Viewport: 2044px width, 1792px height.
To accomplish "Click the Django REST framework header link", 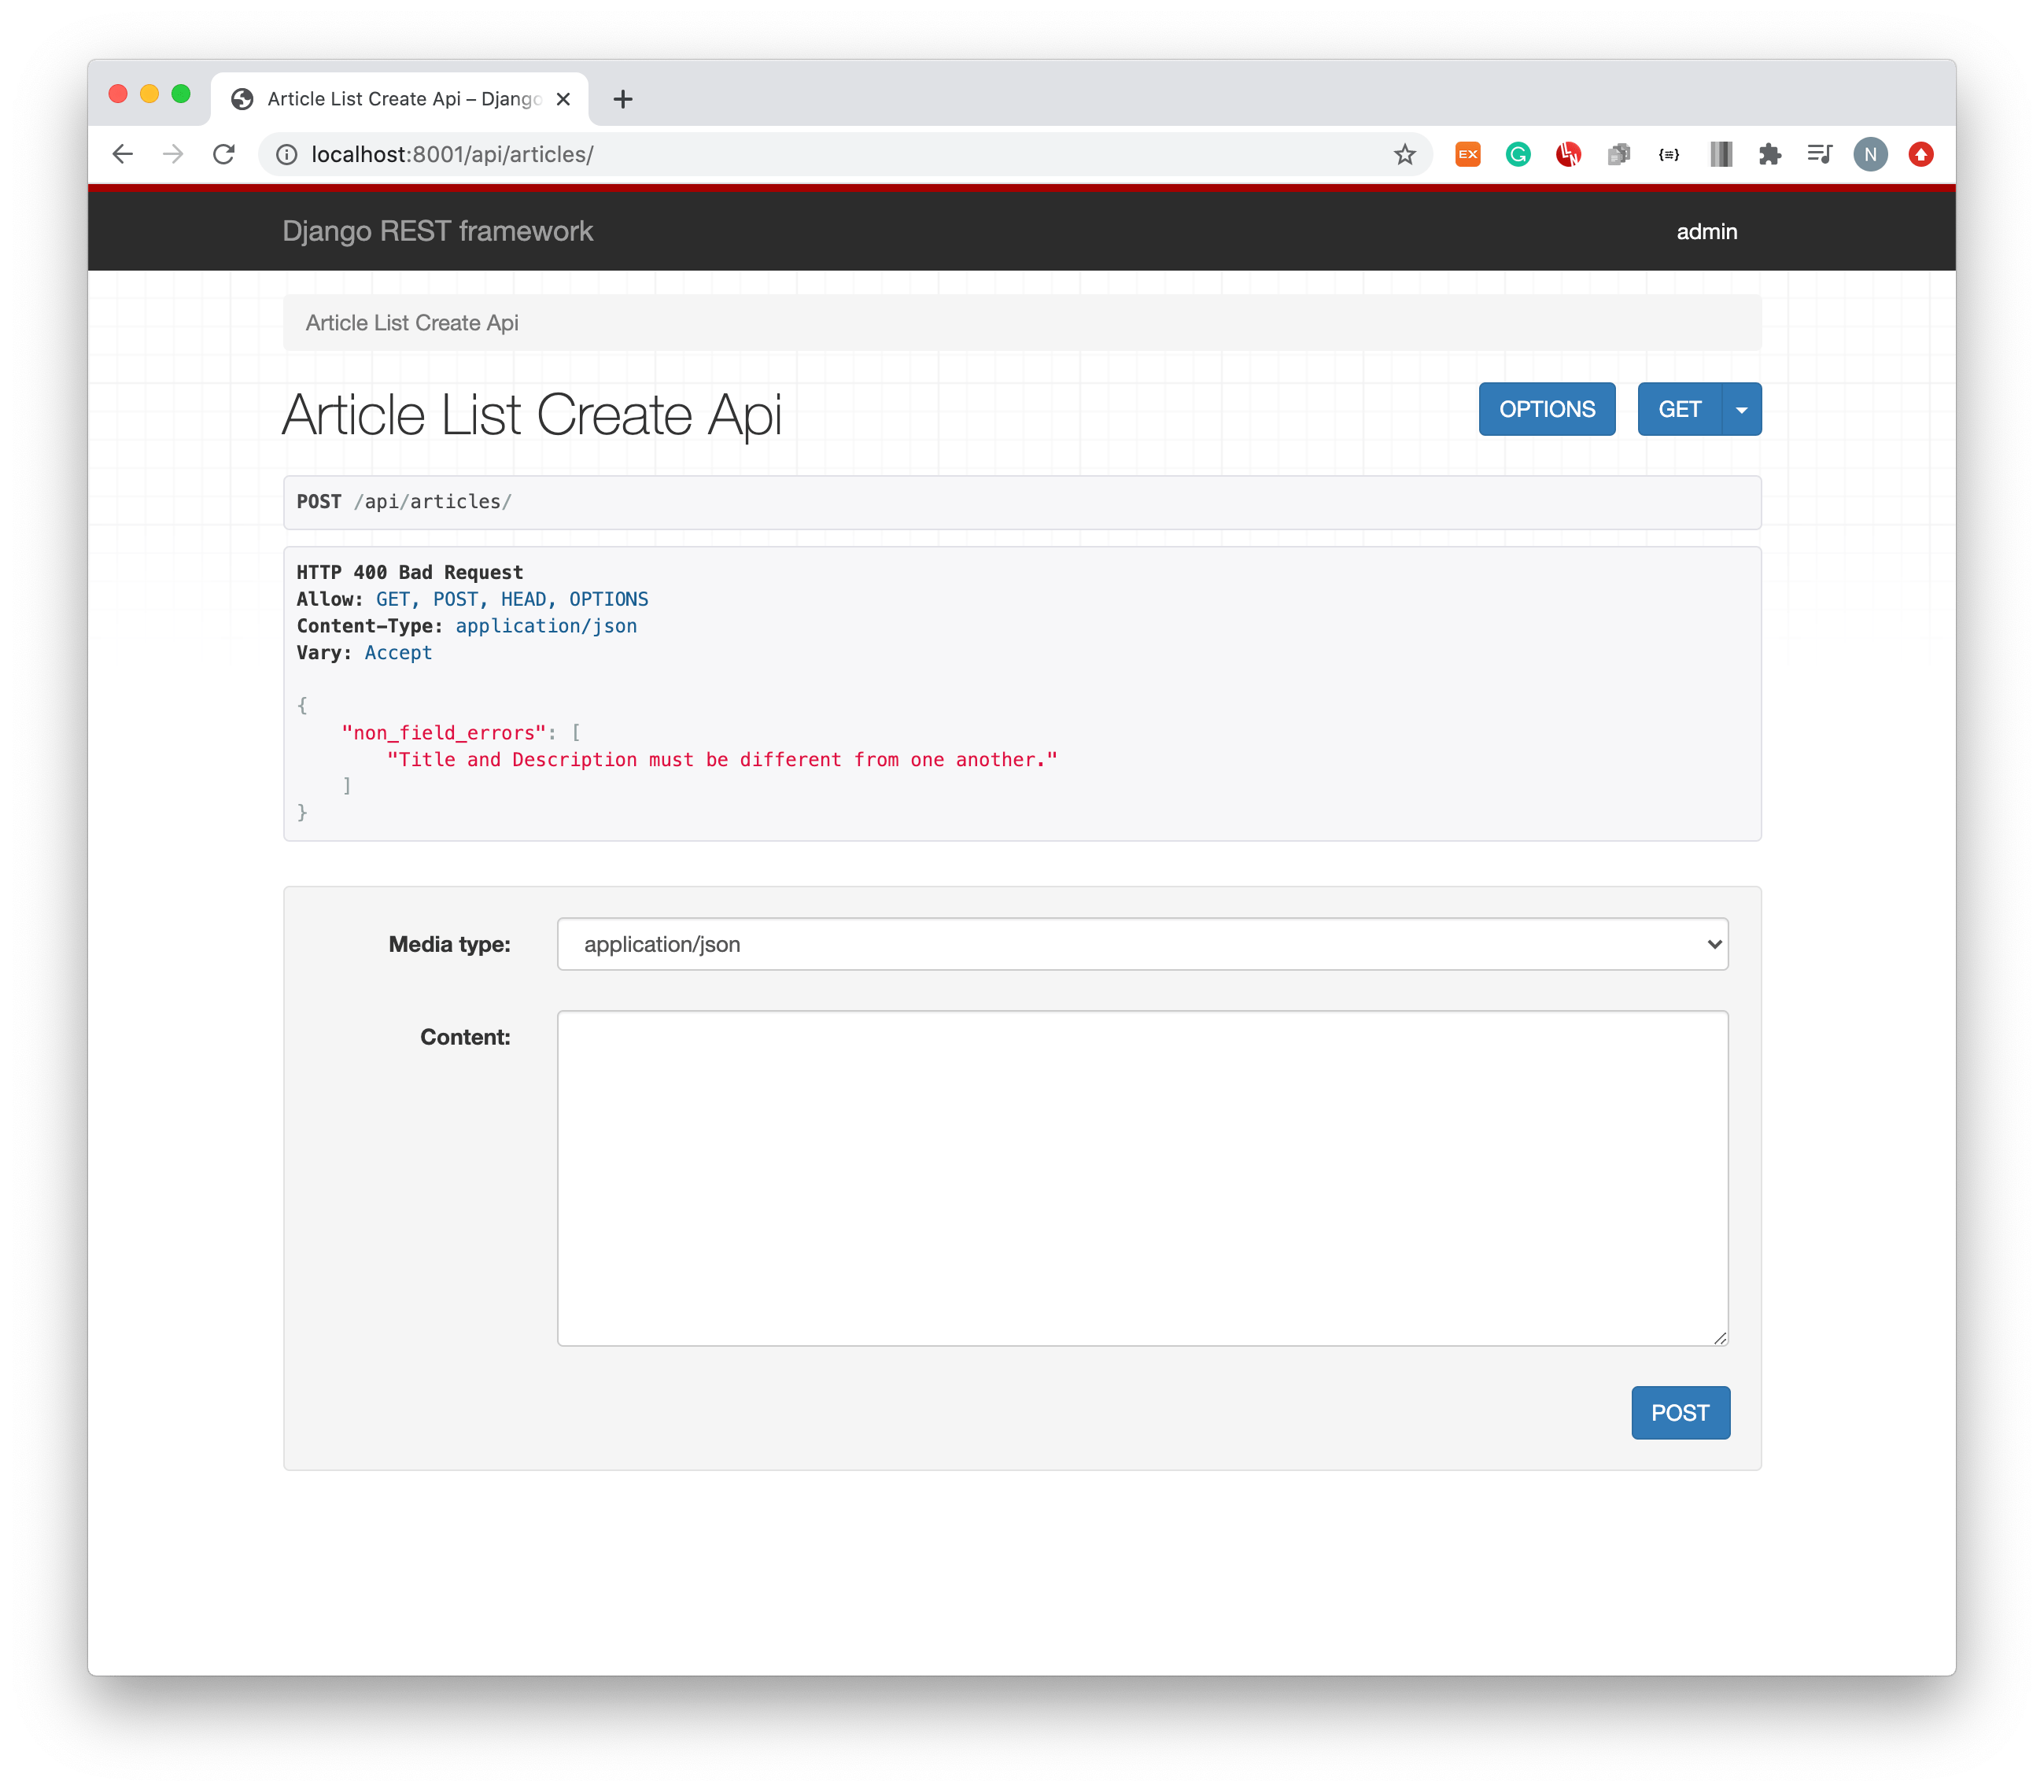I will (438, 231).
